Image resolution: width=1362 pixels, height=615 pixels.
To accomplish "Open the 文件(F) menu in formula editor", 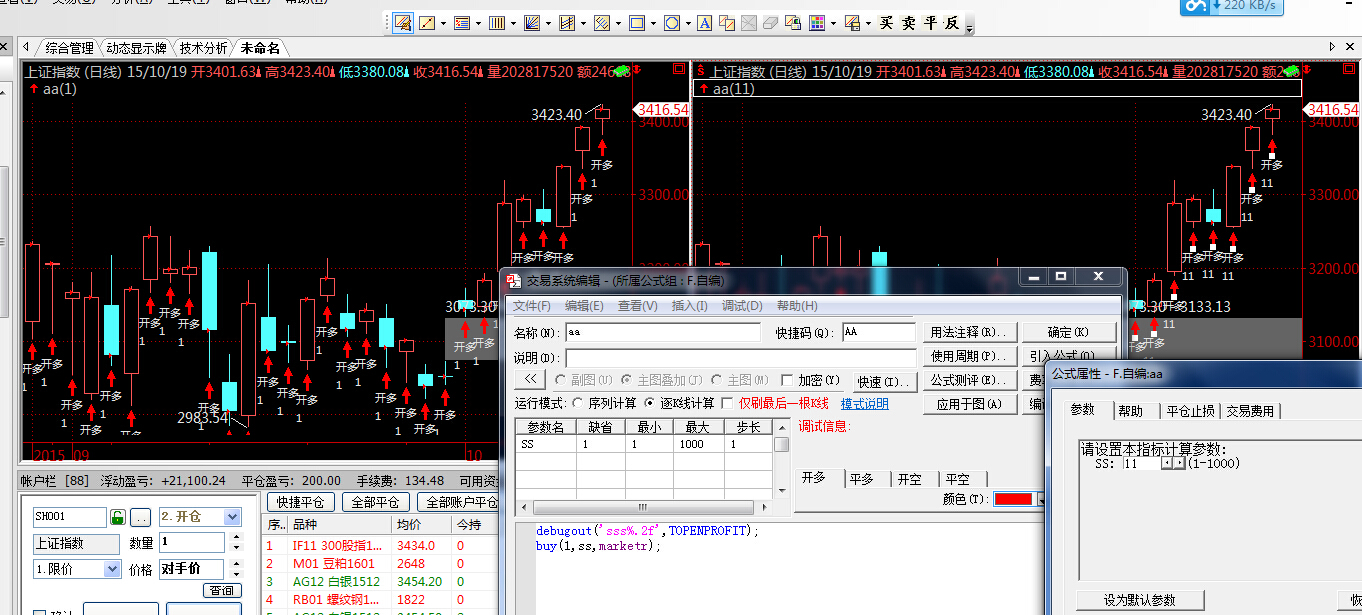I will [x=531, y=306].
